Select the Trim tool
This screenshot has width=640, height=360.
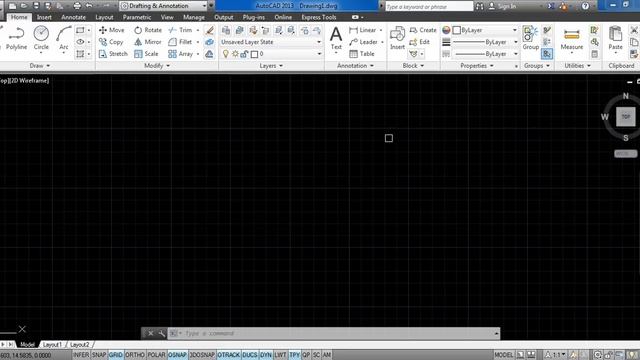coord(180,30)
